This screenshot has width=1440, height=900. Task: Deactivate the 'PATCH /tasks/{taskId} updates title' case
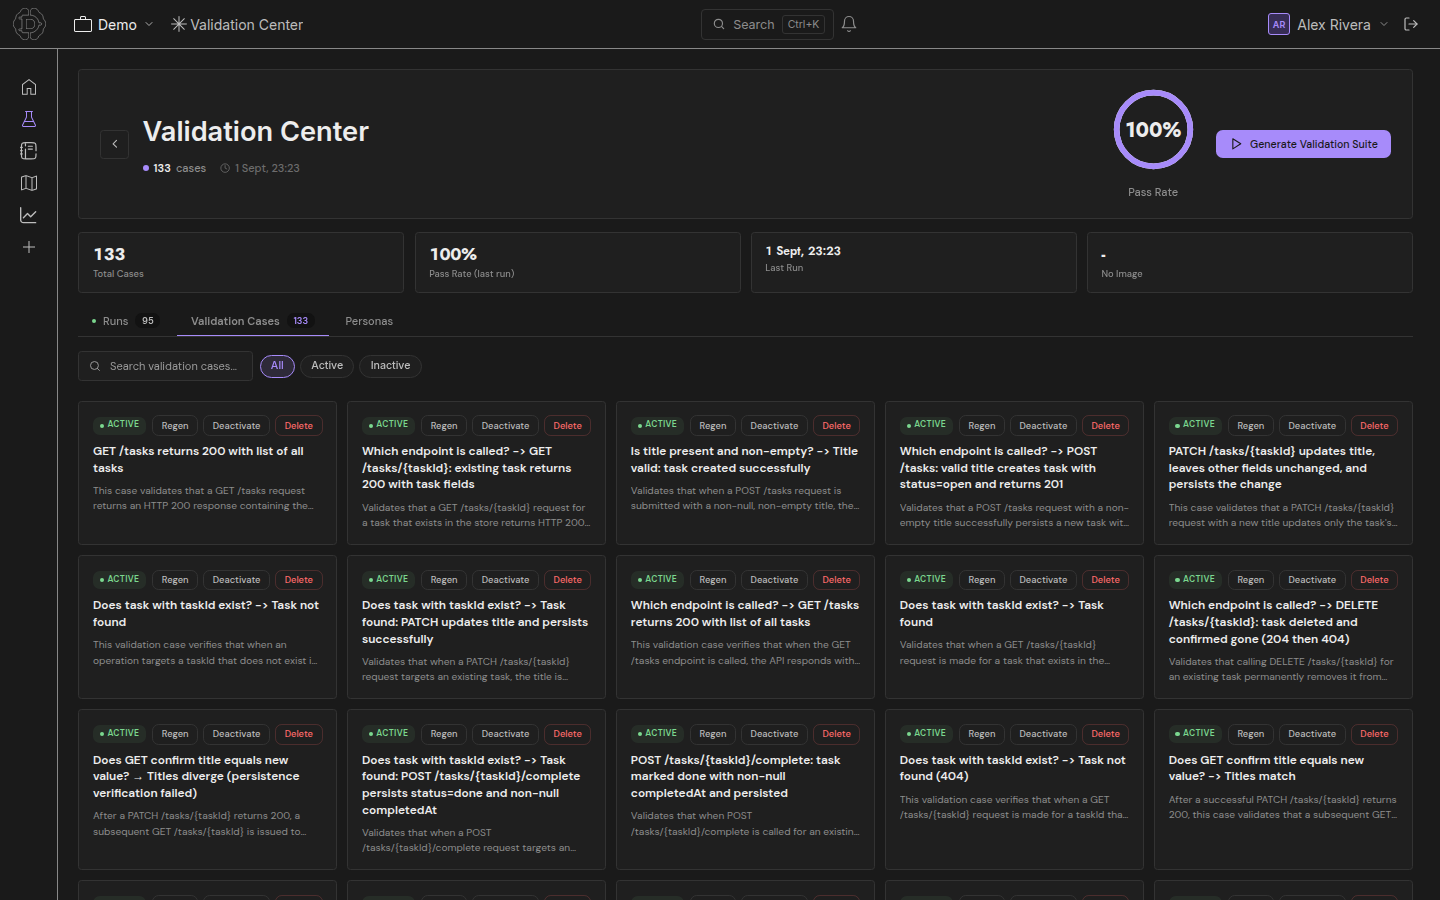pyautogui.click(x=1312, y=426)
